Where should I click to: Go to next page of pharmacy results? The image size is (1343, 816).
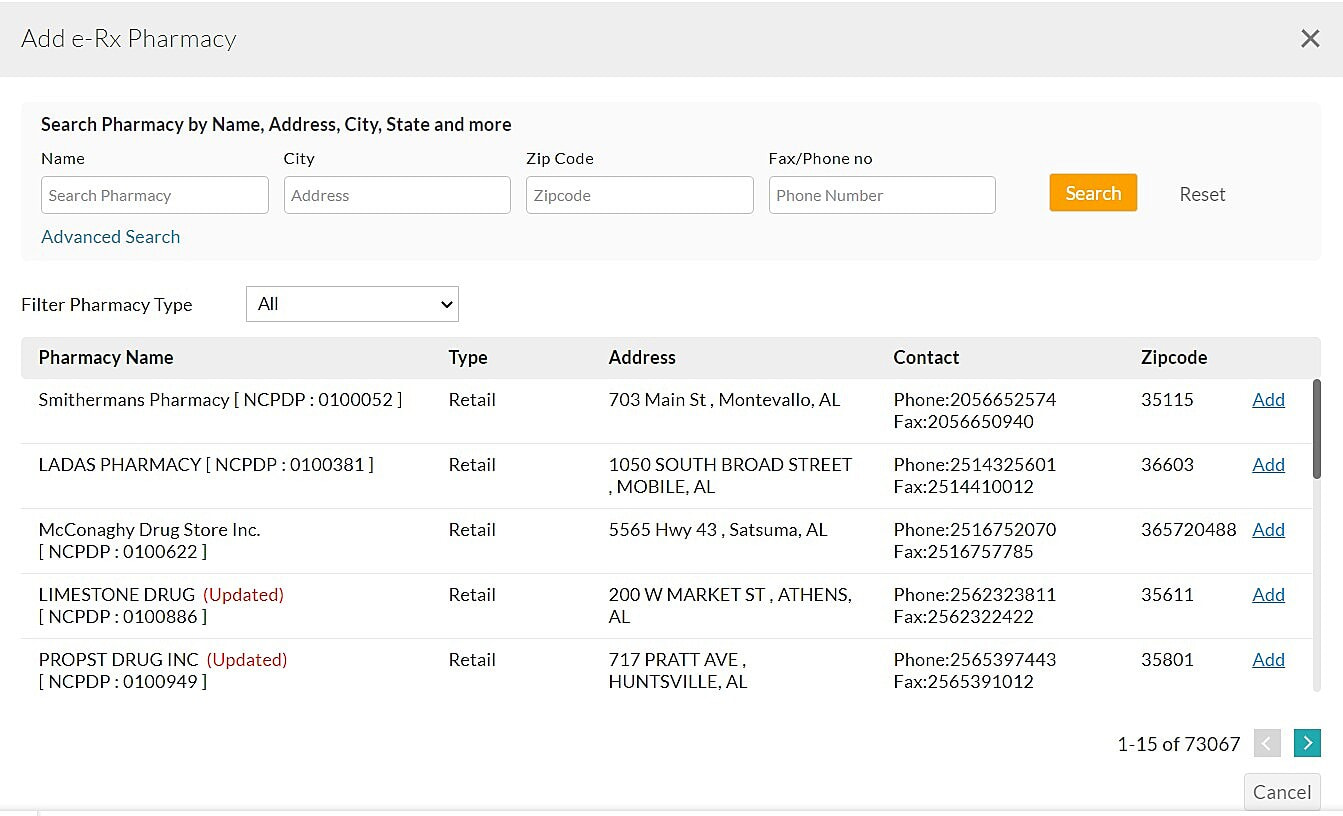click(x=1306, y=743)
